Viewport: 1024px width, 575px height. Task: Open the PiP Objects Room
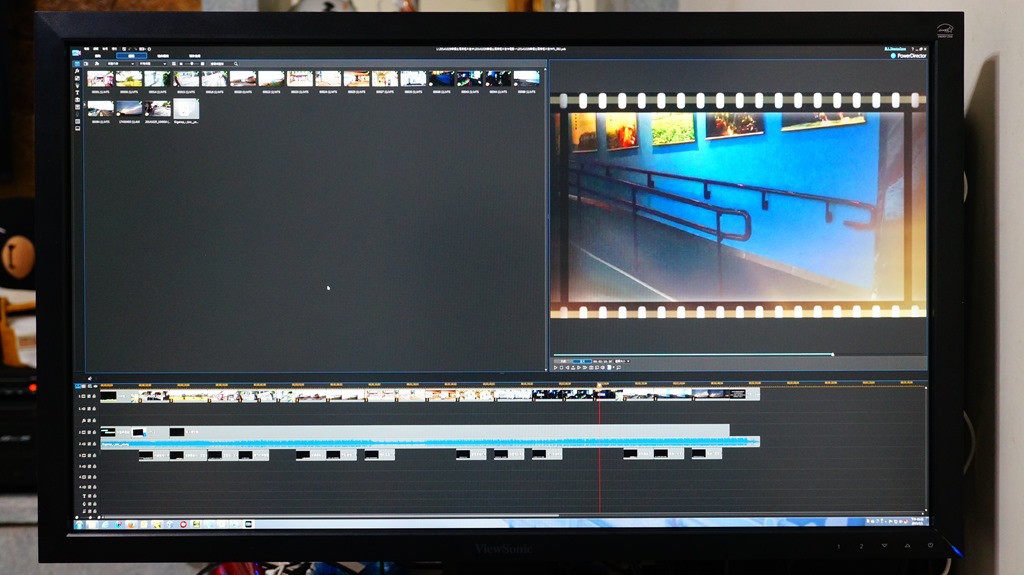coord(77,78)
